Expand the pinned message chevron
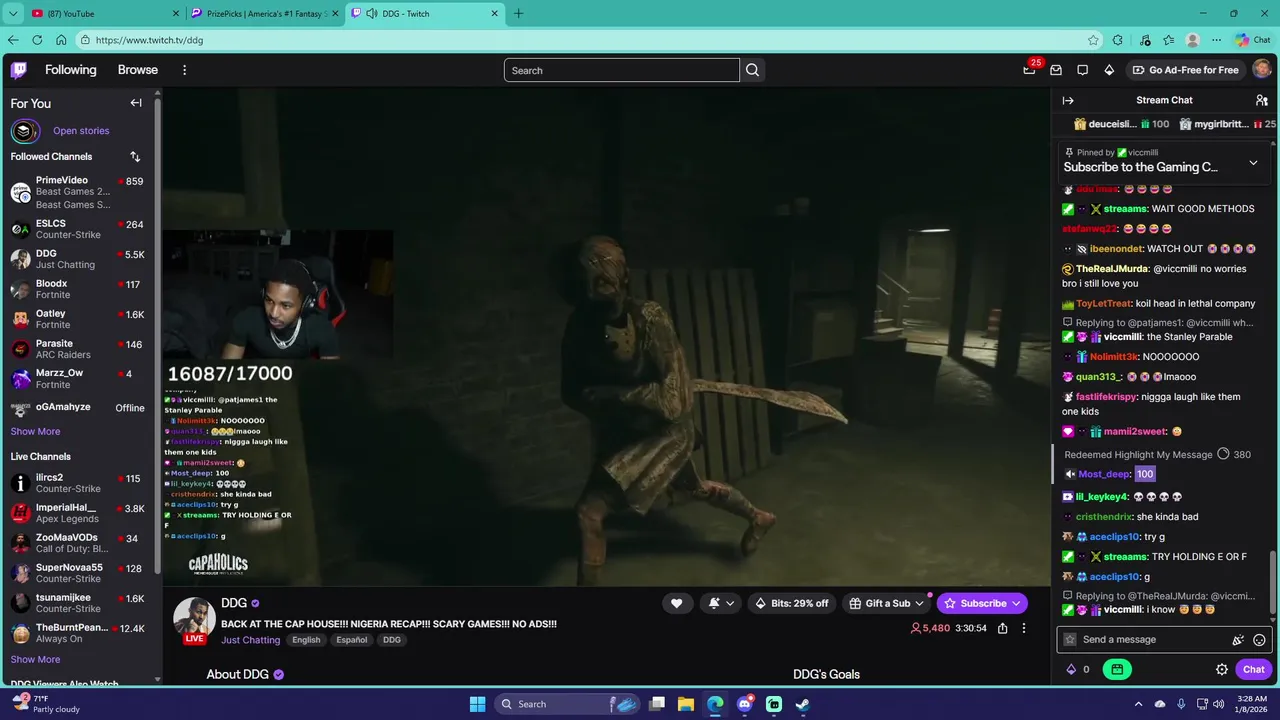Viewport: 1280px width, 720px height. coord(1253,163)
